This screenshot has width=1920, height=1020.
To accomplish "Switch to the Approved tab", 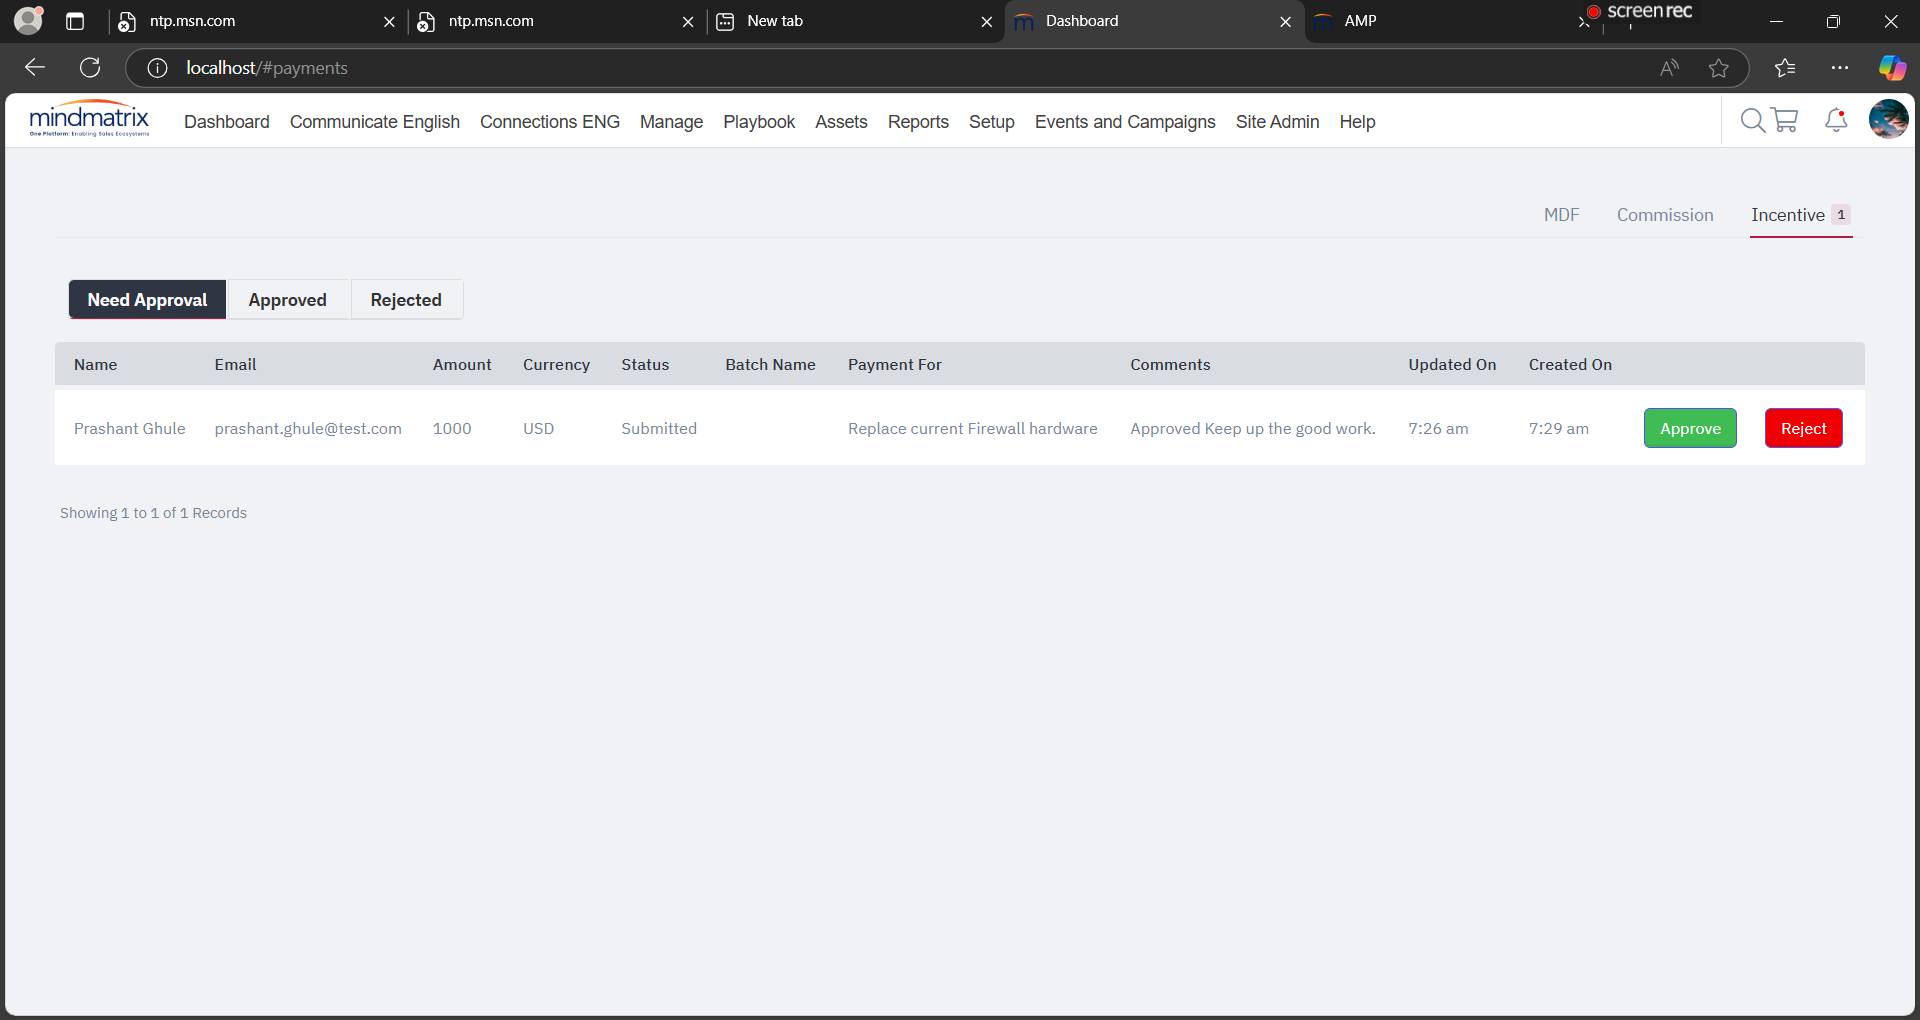I will (287, 300).
